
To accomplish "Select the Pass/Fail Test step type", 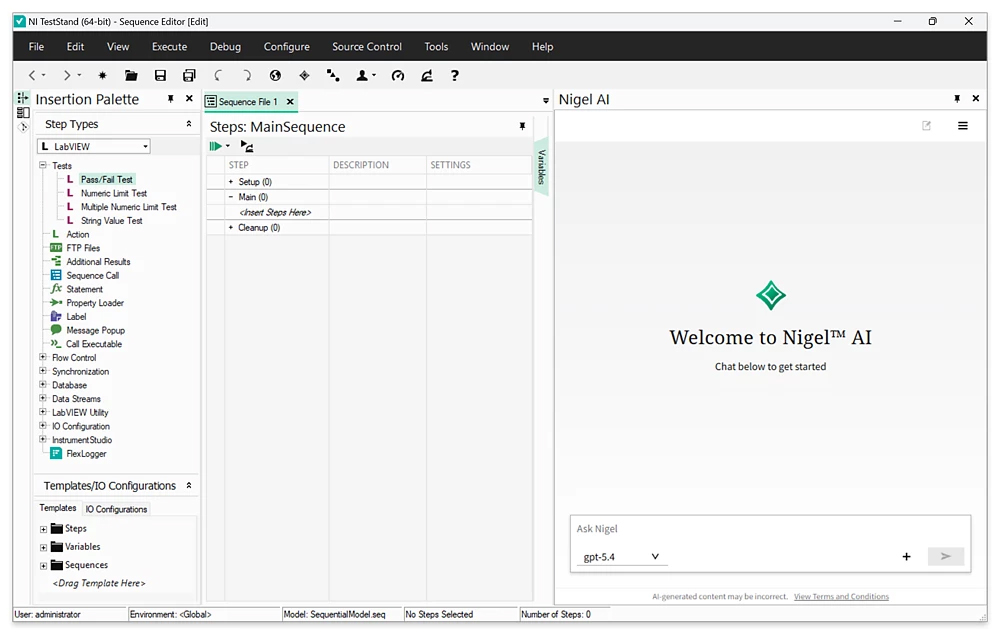I will point(107,179).
